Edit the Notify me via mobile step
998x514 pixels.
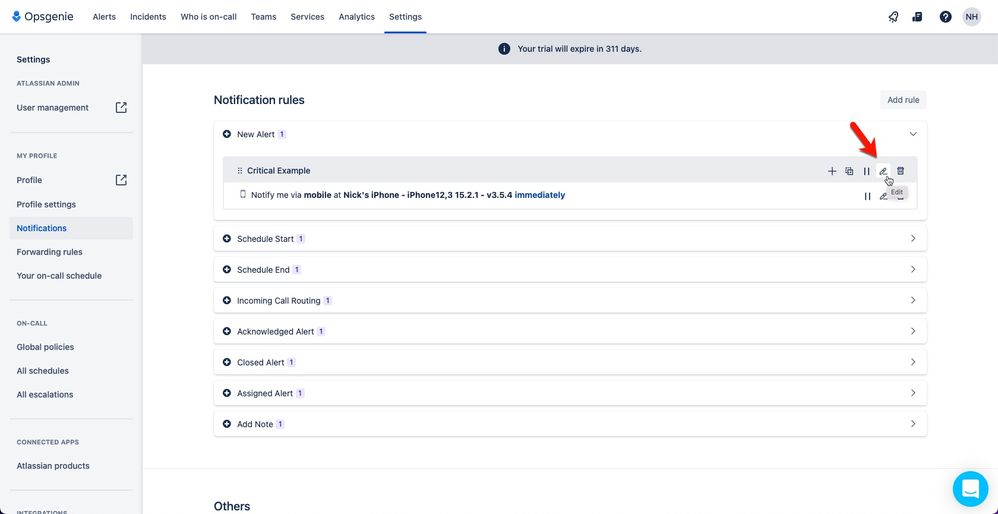tap(883, 196)
